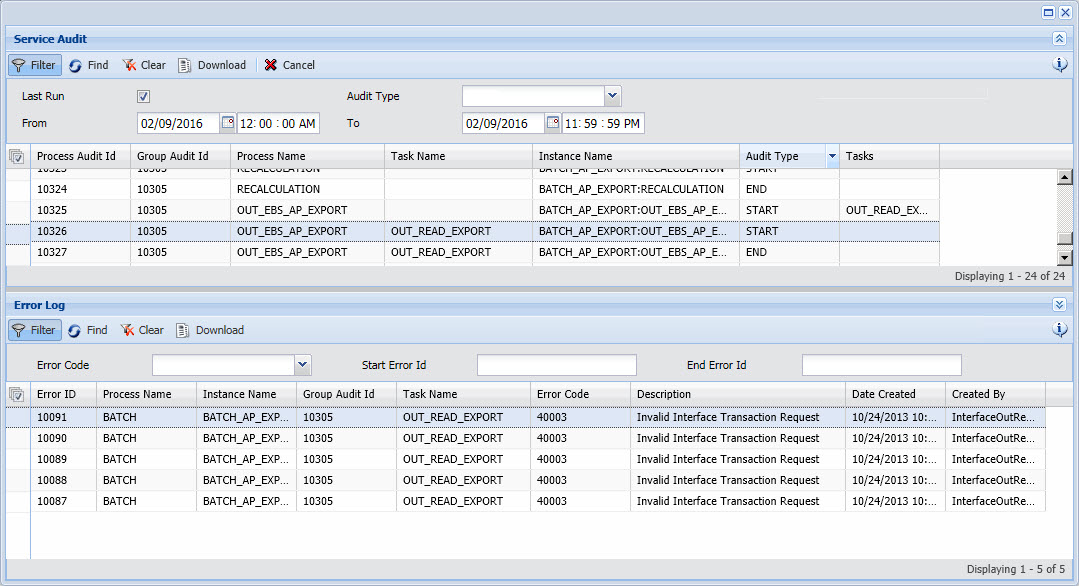Click the Start Error Id input field
Viewport: 1079px width, 586px height.
tap(556, 365)
